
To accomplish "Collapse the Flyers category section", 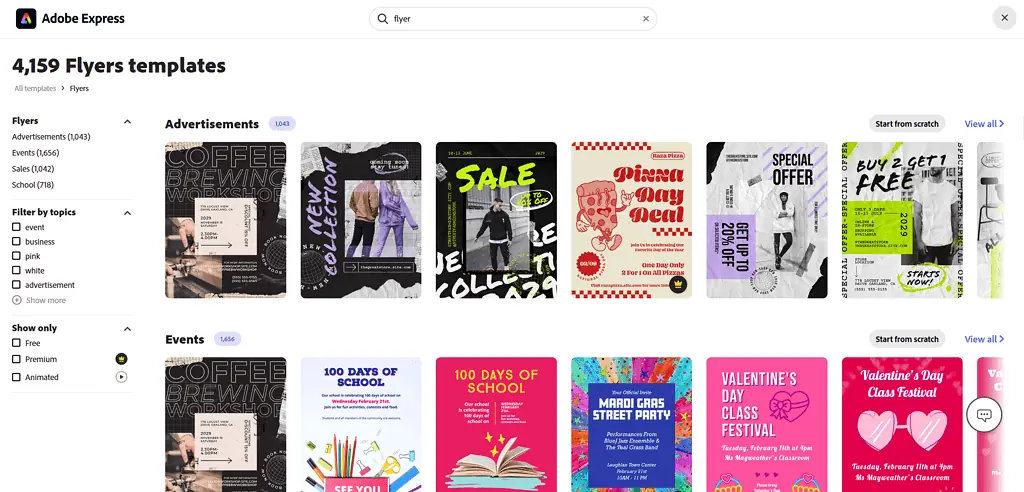I will coord(127,122).
